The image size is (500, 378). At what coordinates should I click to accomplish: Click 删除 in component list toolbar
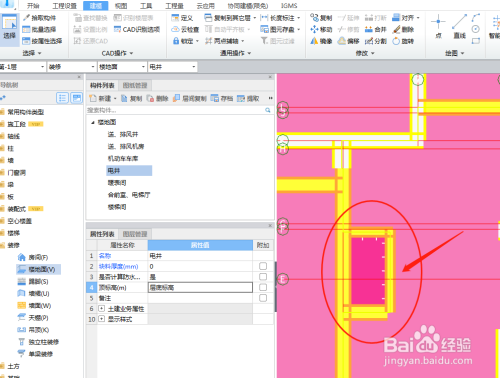click(x=158, y=98)
